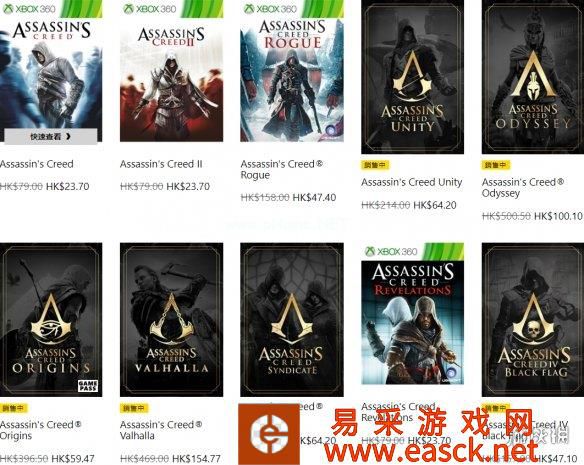Click the quick view button on Assassin's Creed
This screenshot has height=465, width=584.
pos(51,137)
